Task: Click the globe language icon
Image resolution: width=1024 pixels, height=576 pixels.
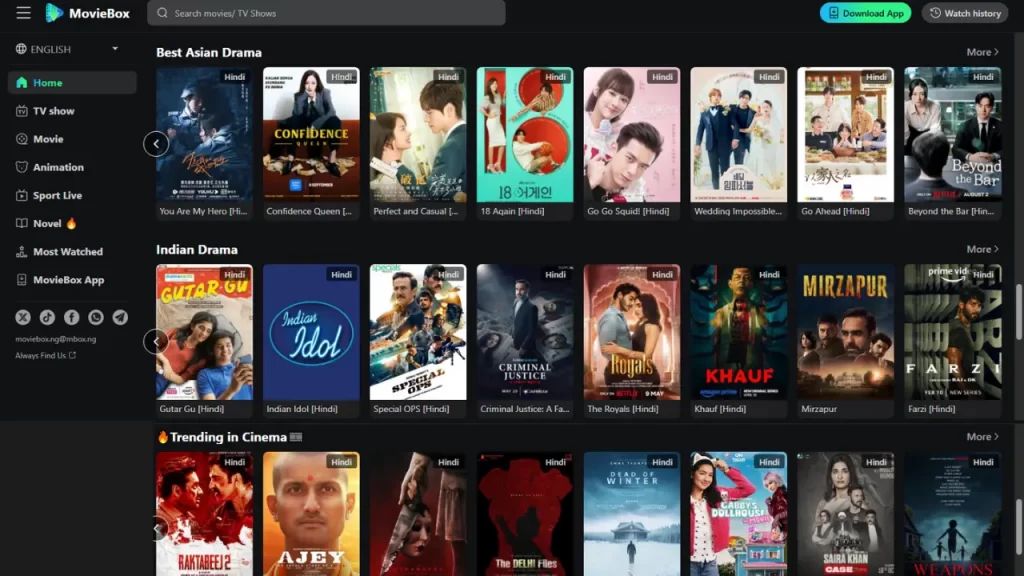Action: click(x=21, y=49)
